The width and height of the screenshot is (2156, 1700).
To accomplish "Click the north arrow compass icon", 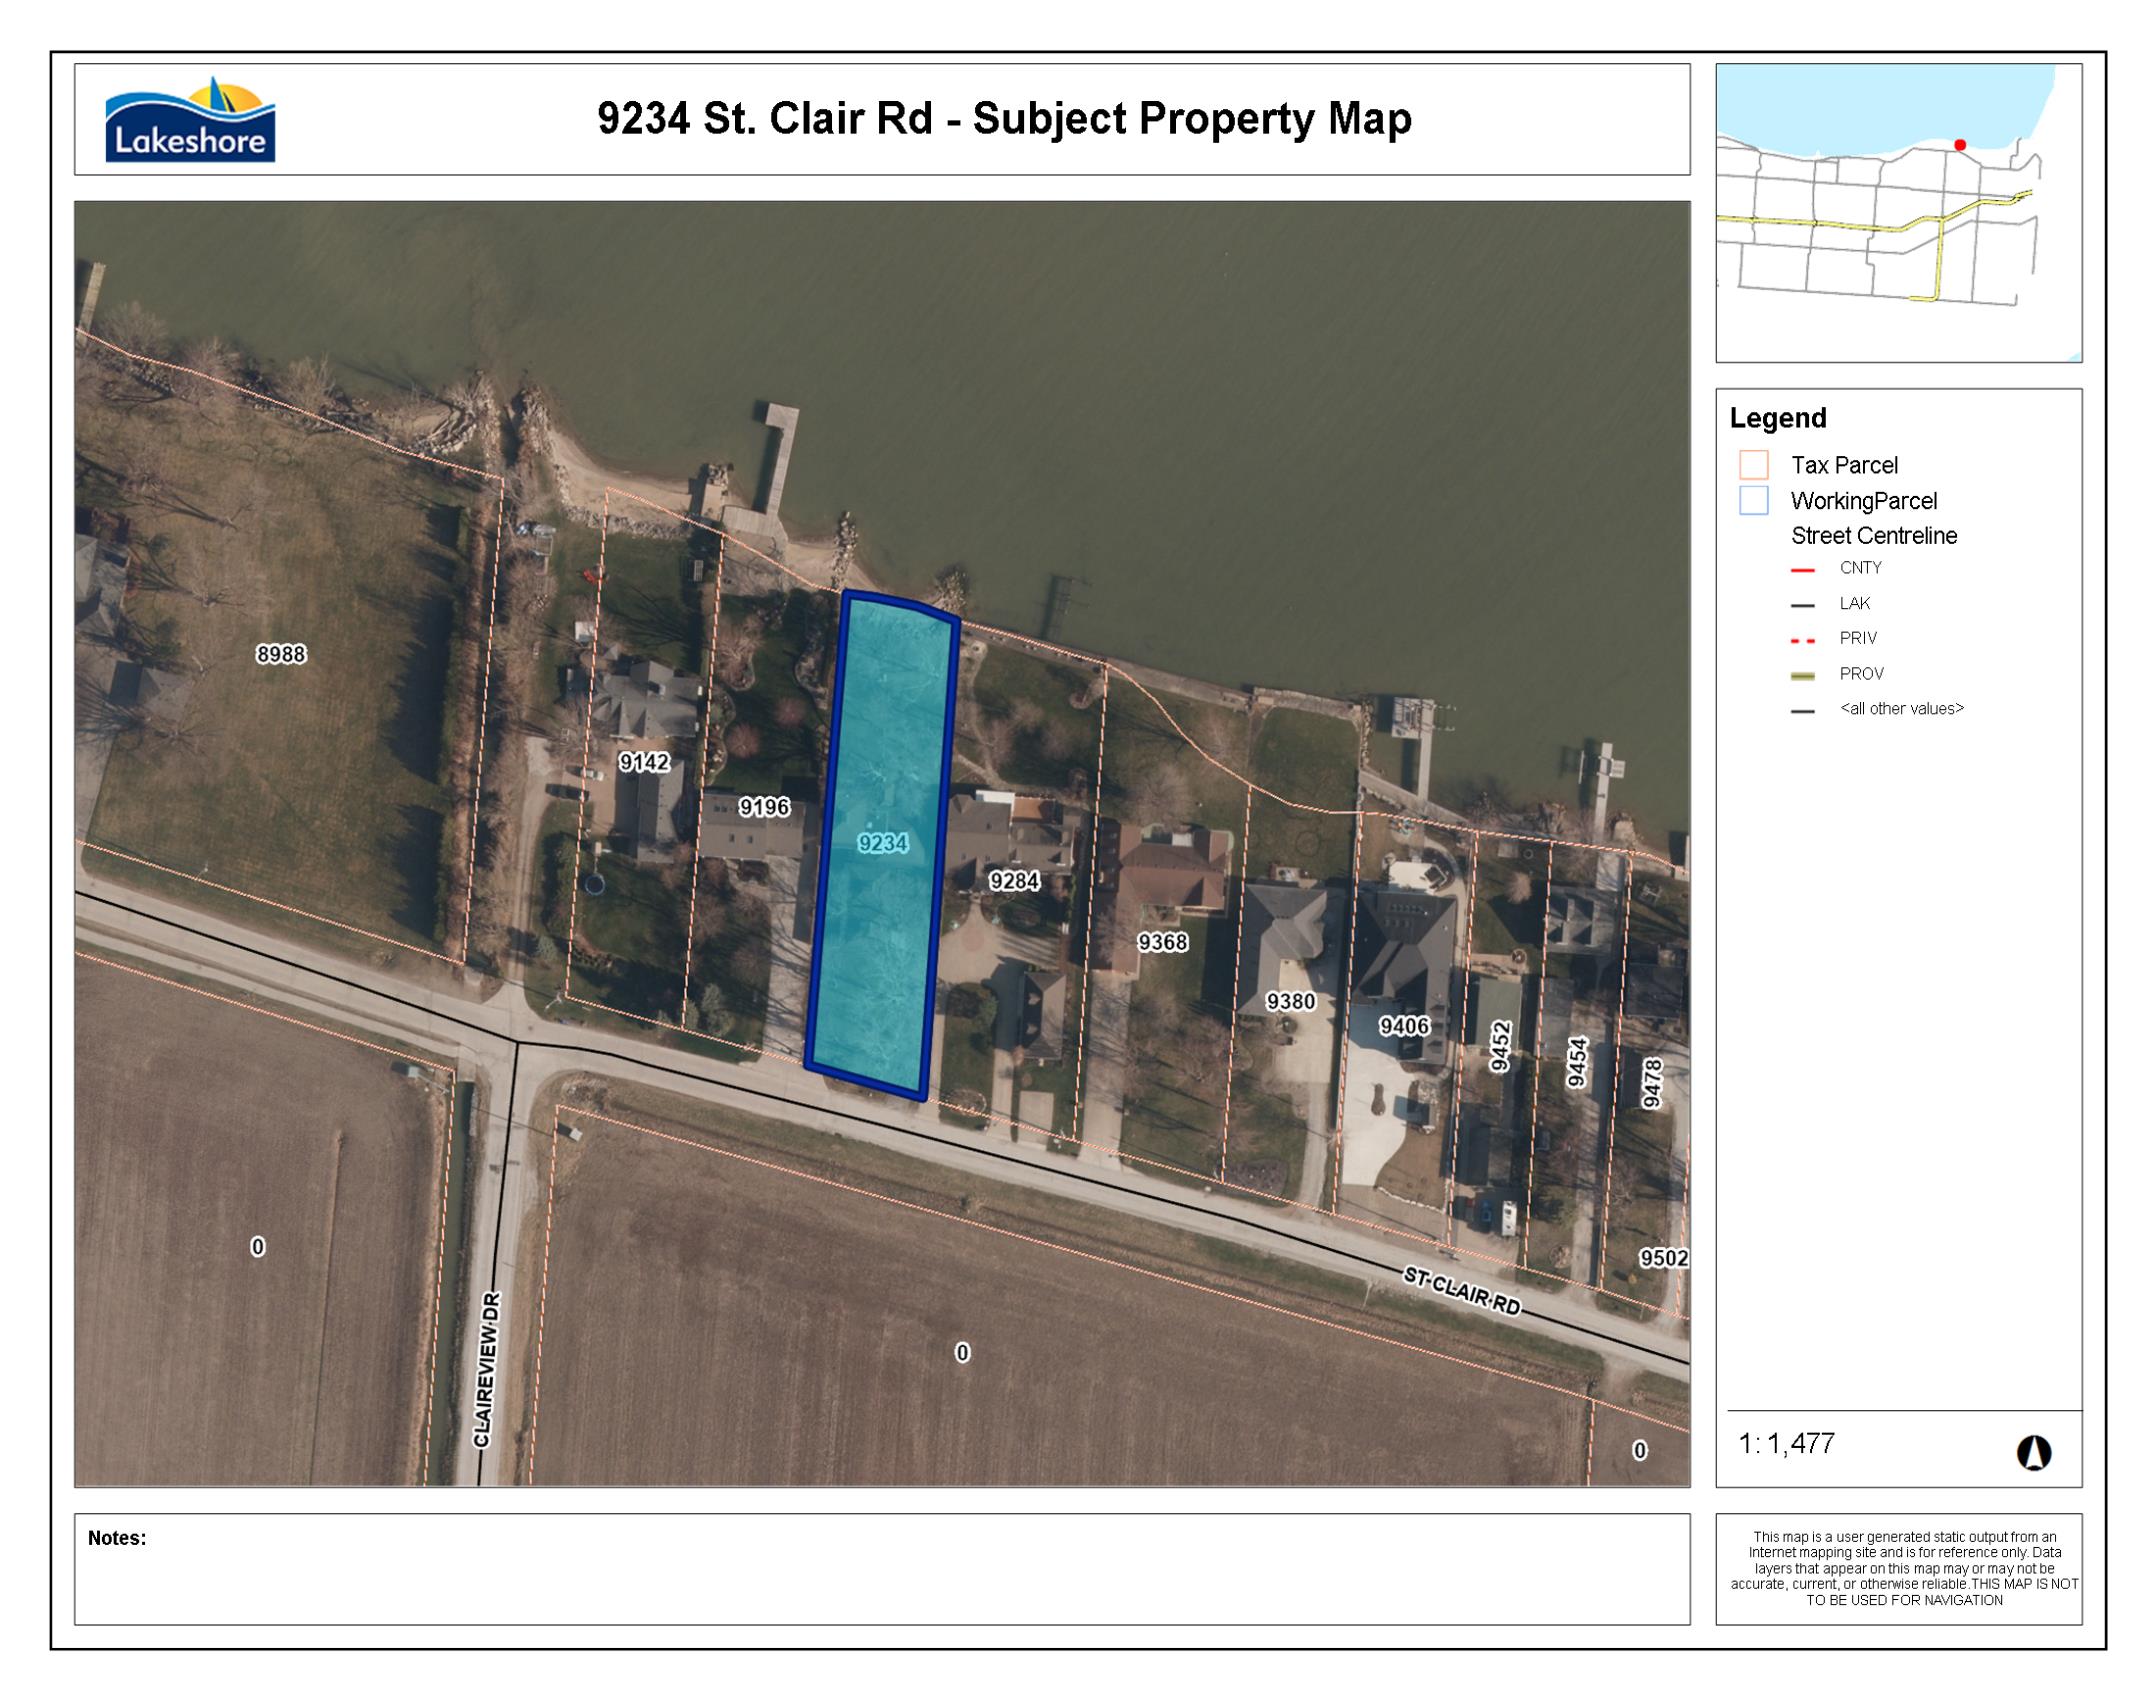I will click(x=2033, y=1452).
